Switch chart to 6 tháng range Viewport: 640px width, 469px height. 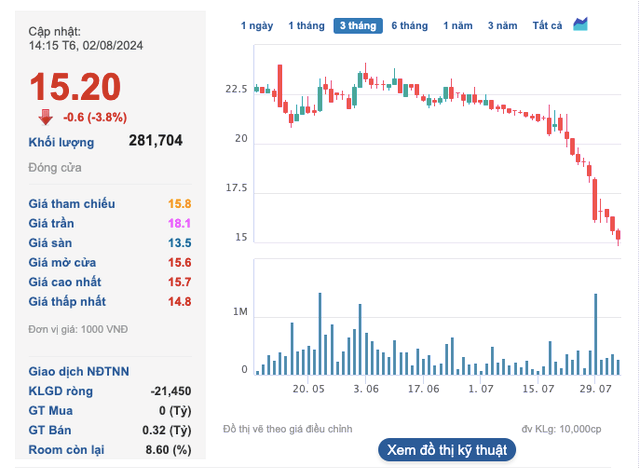click(x=409, y=25)
